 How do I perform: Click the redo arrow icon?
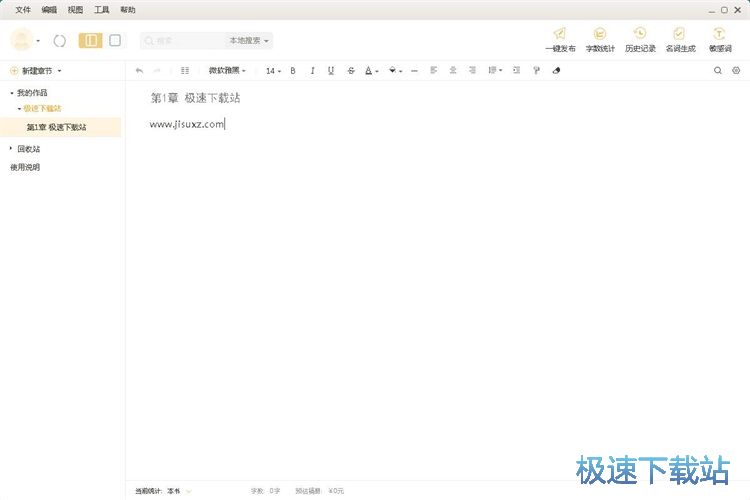(157, 71)
